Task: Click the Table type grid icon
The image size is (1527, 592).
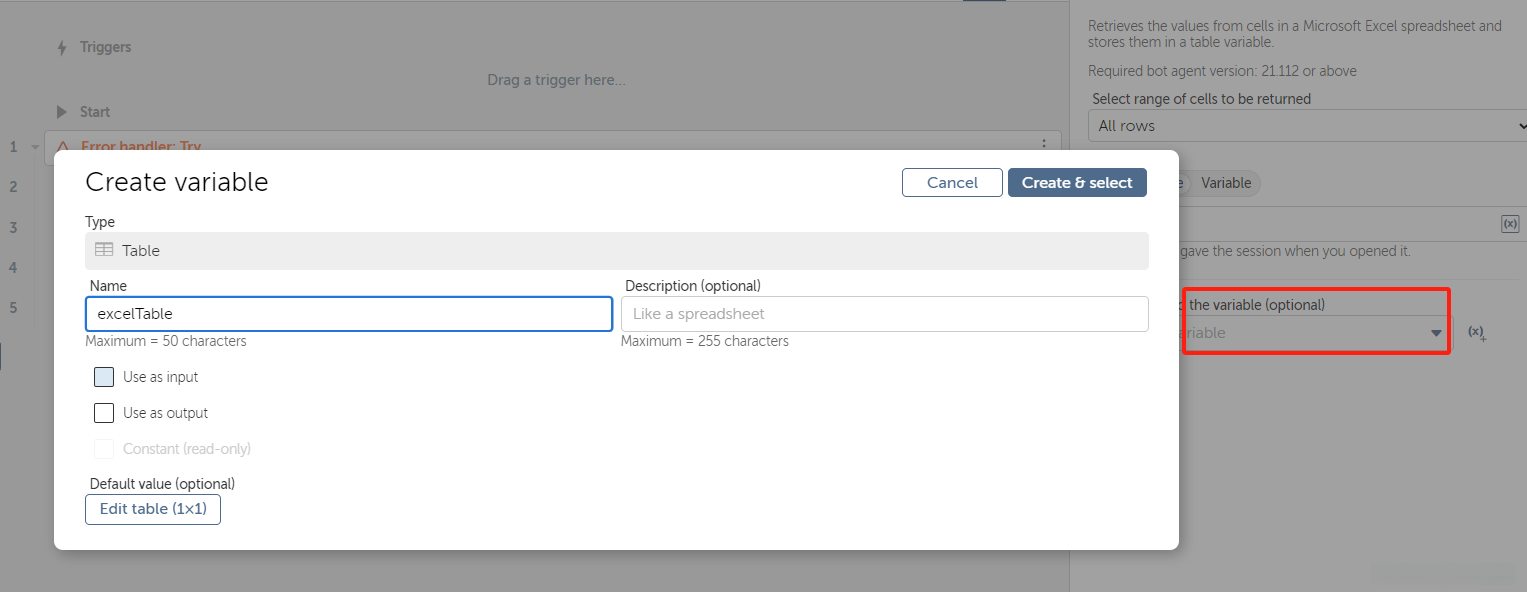Action: (104, 250)
